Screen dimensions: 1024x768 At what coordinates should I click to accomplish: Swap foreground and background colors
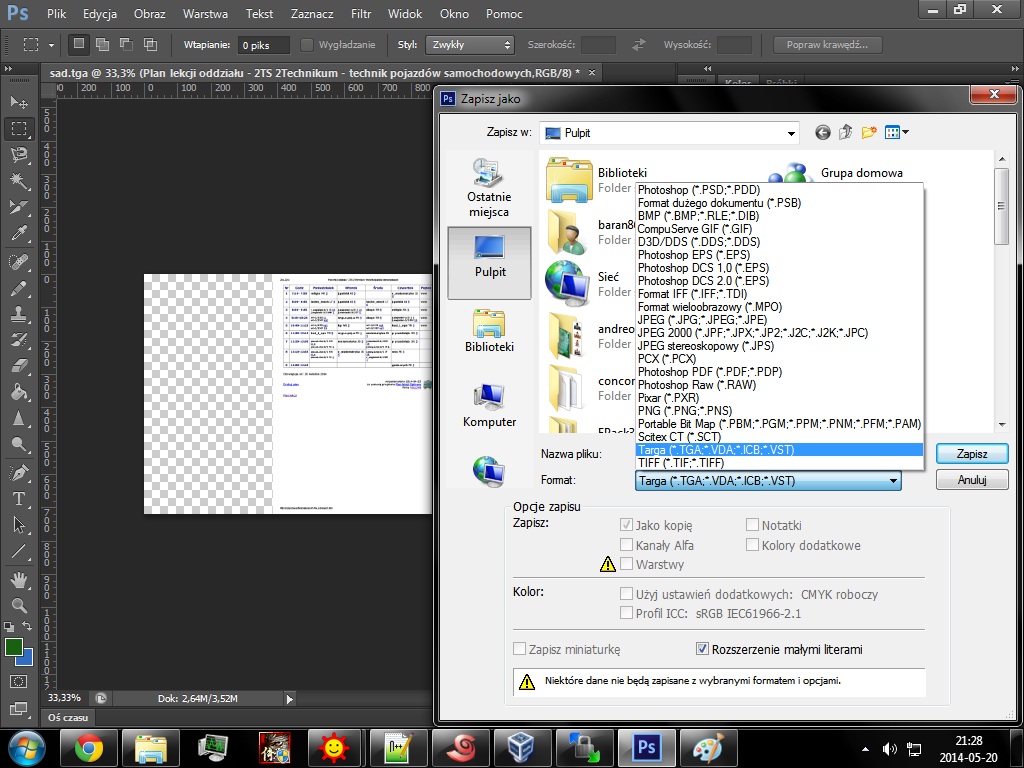[27, 627]
